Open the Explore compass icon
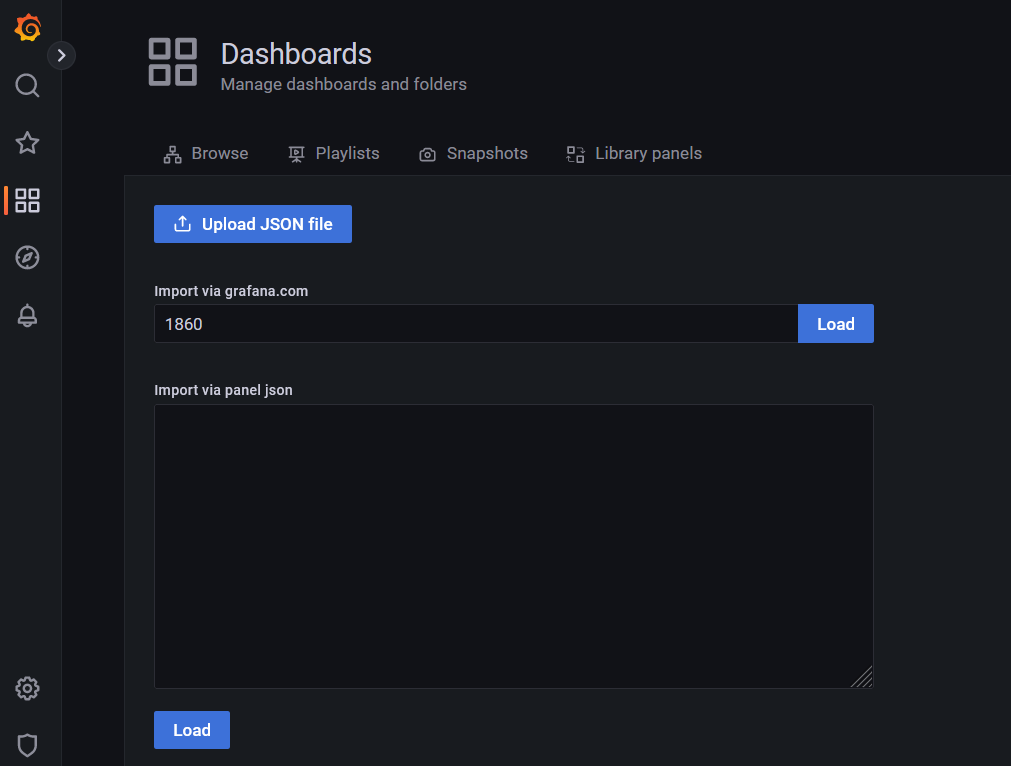Viewport: 1011px width, 766px height. 28,258
